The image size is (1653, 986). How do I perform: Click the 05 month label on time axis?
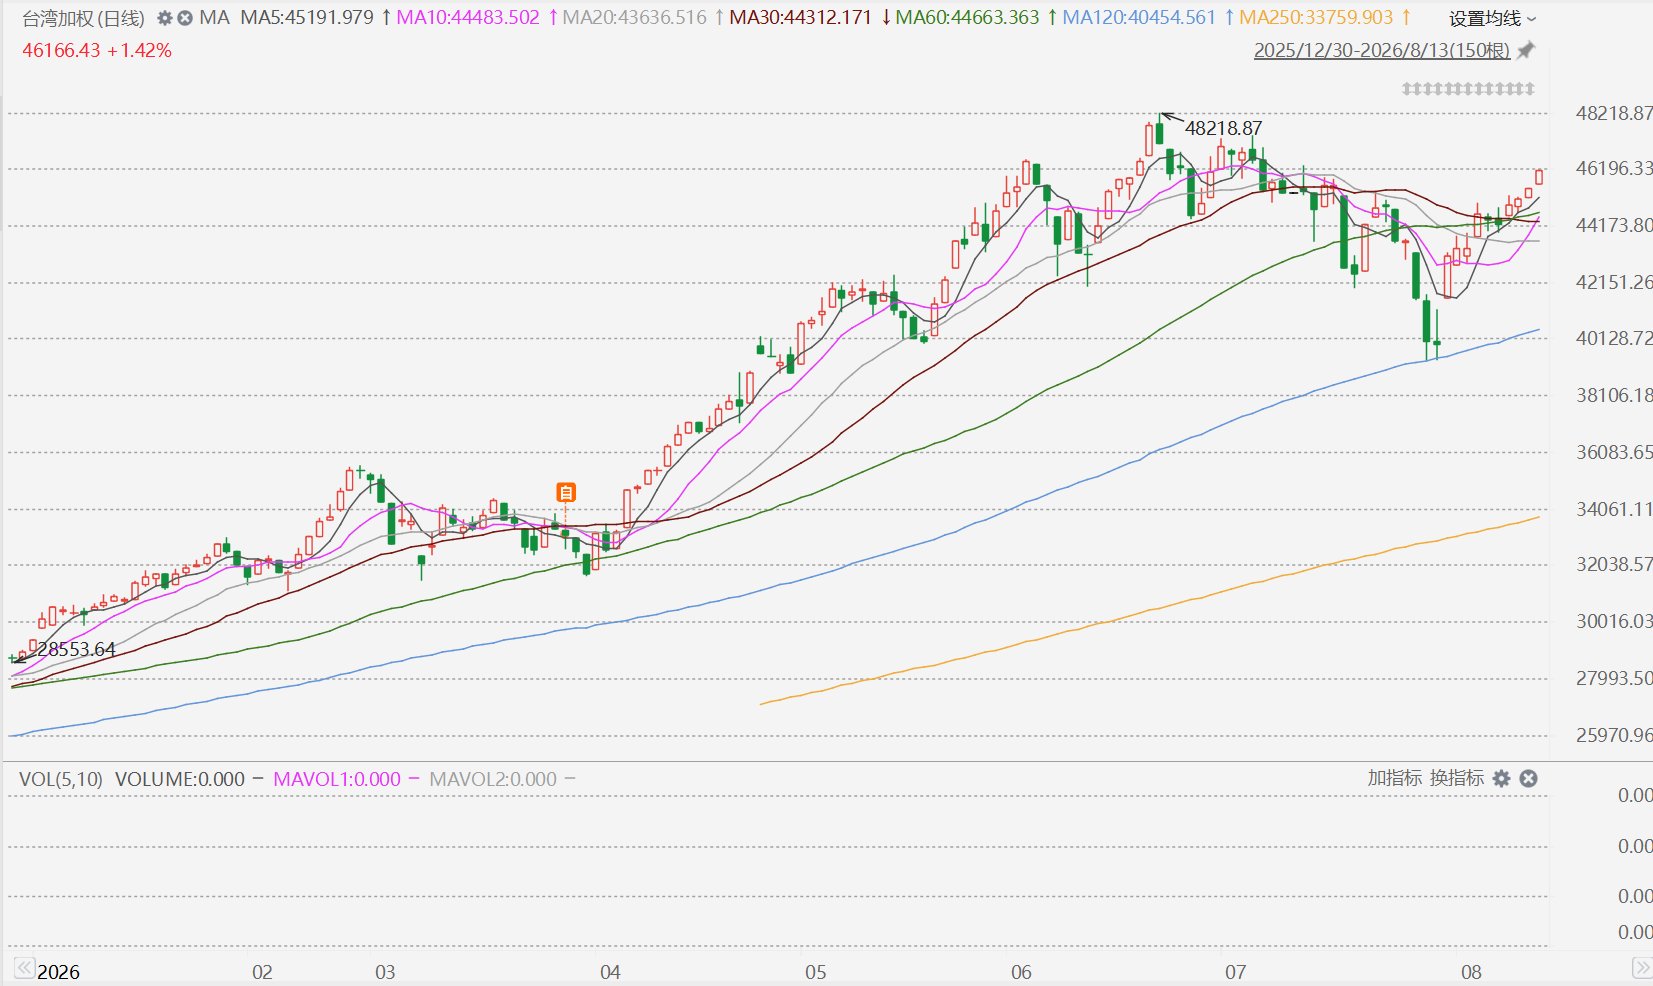(x=816, y=972)
